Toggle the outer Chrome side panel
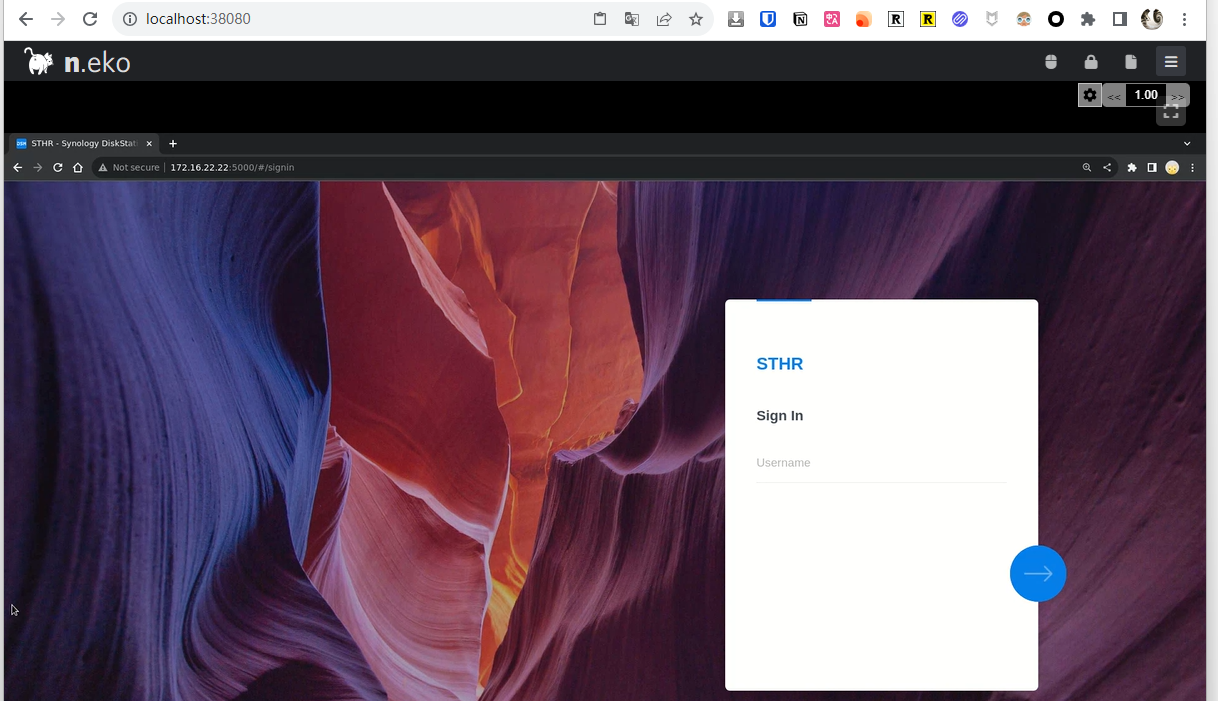Viewport: 1218px width, 701px height. [1120, 19]
